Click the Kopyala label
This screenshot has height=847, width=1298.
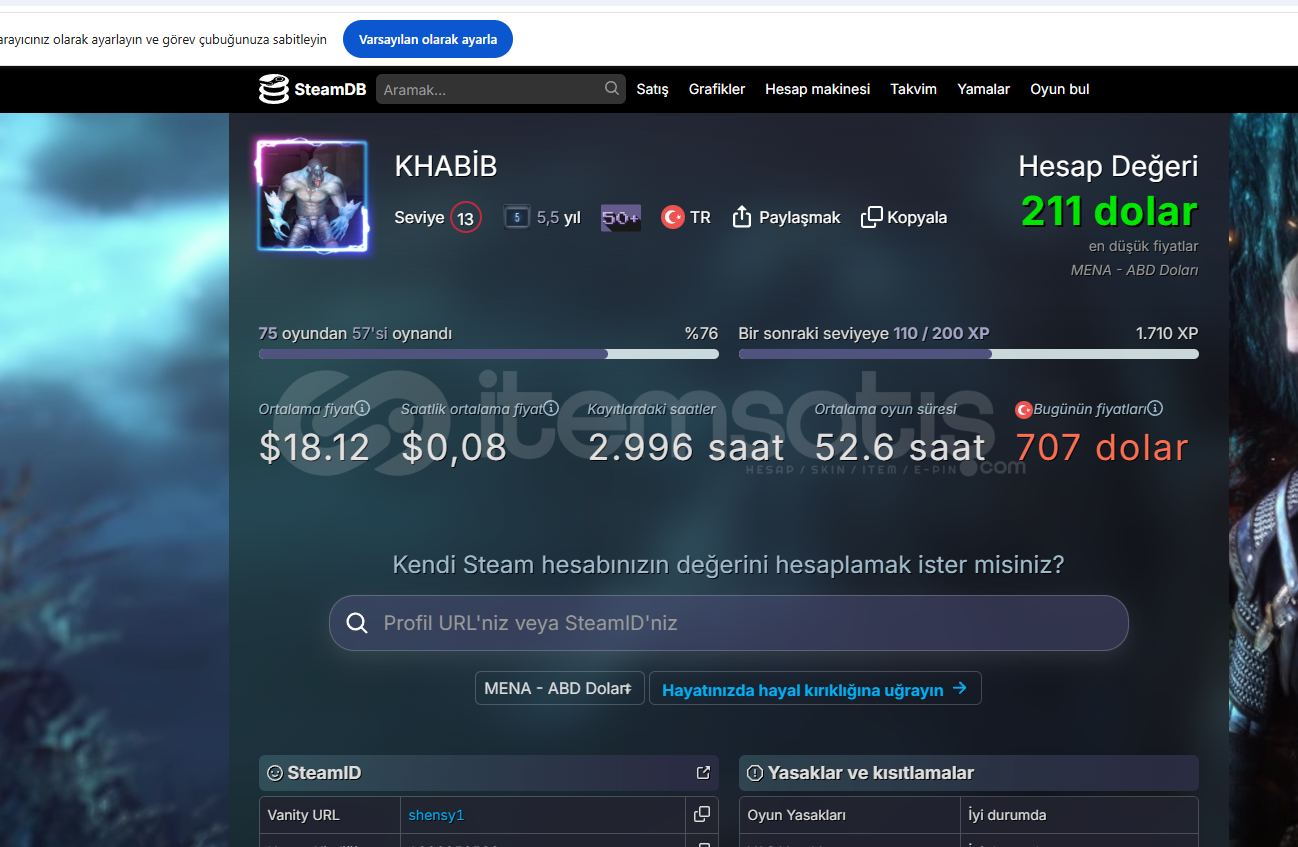[x=917, y=217]
